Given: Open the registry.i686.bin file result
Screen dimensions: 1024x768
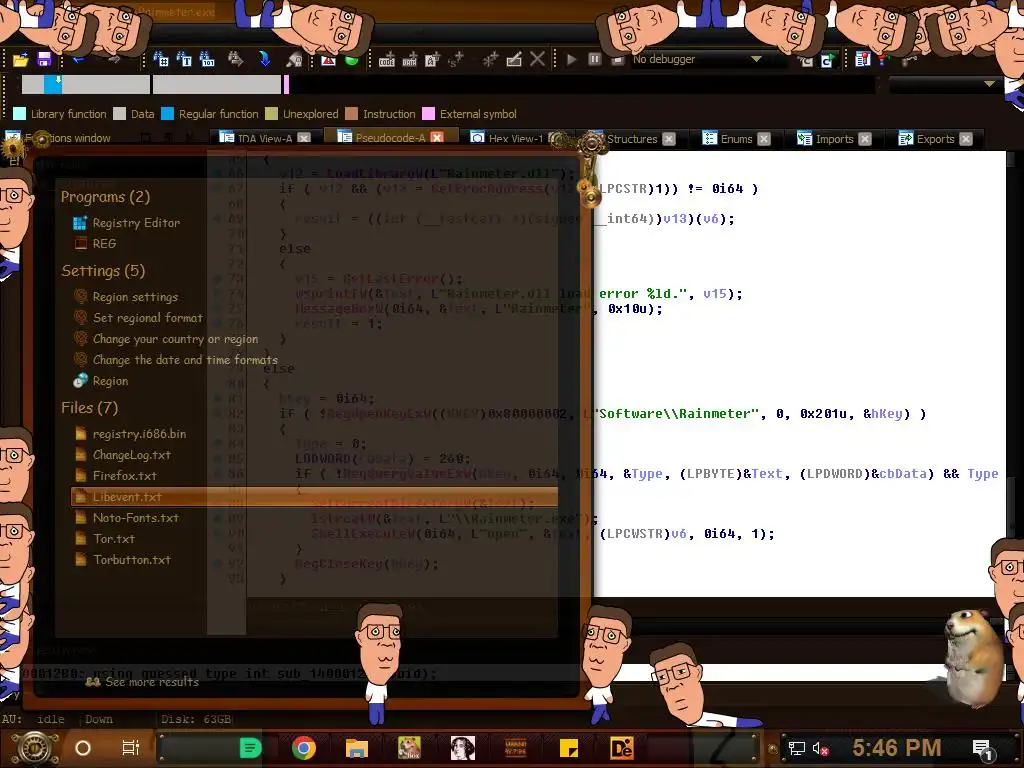Looking at the screenshot, I should click(139, 434).
